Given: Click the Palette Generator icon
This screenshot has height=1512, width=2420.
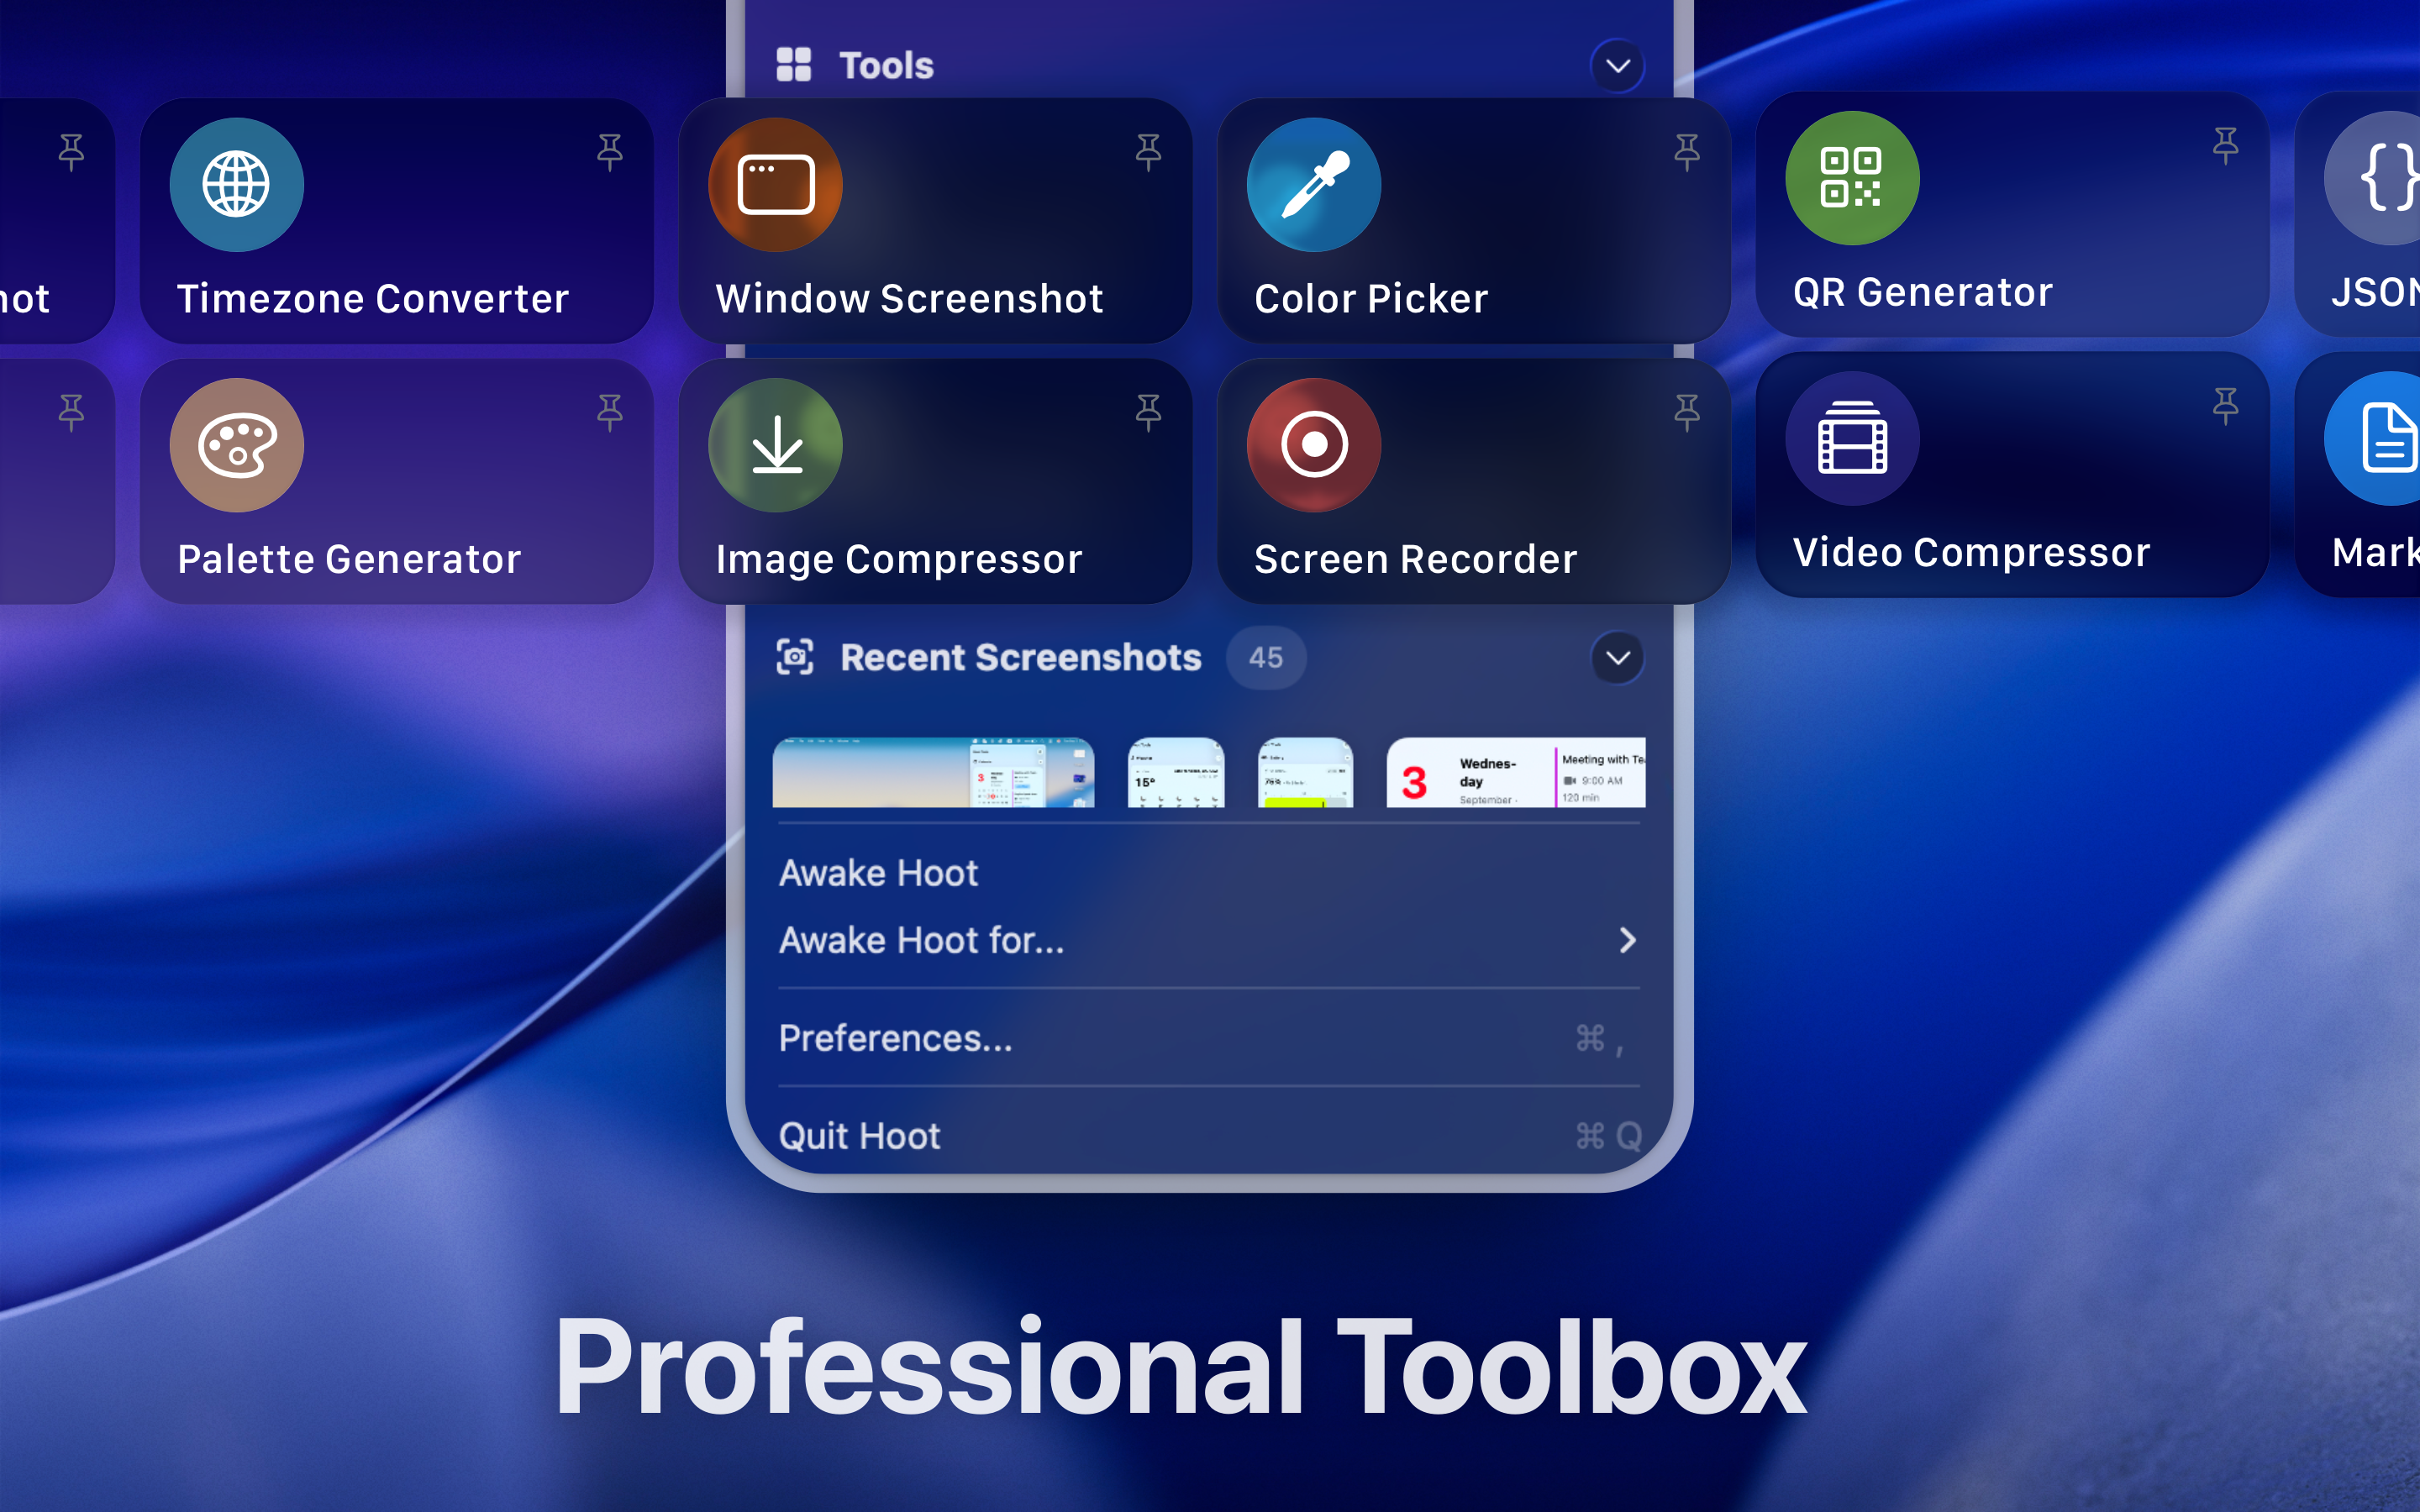Looking at the screenshot, I should (x=236, y=445).
